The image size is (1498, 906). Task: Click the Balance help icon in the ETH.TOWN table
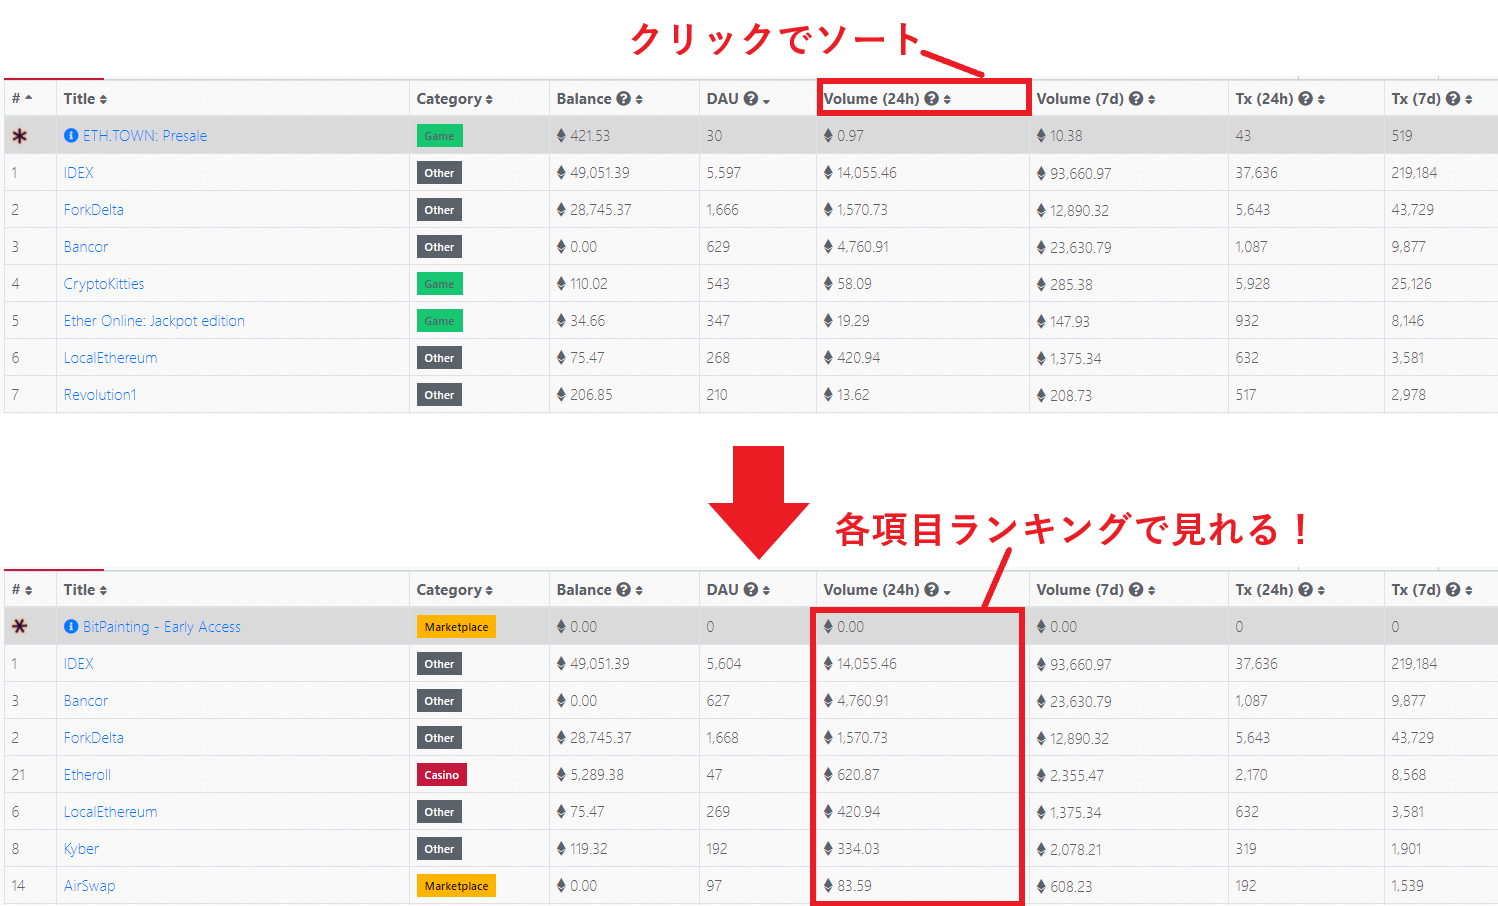tap(624, 99)
